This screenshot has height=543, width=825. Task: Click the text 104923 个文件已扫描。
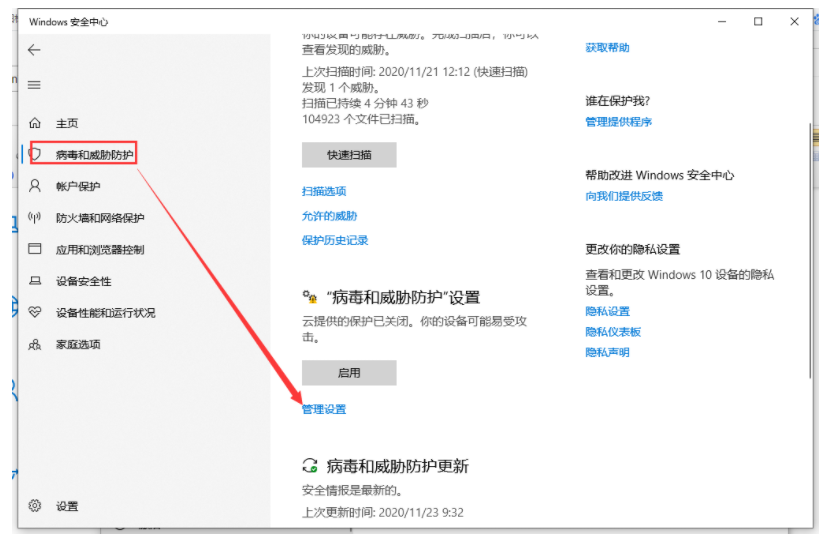(361, 119)
